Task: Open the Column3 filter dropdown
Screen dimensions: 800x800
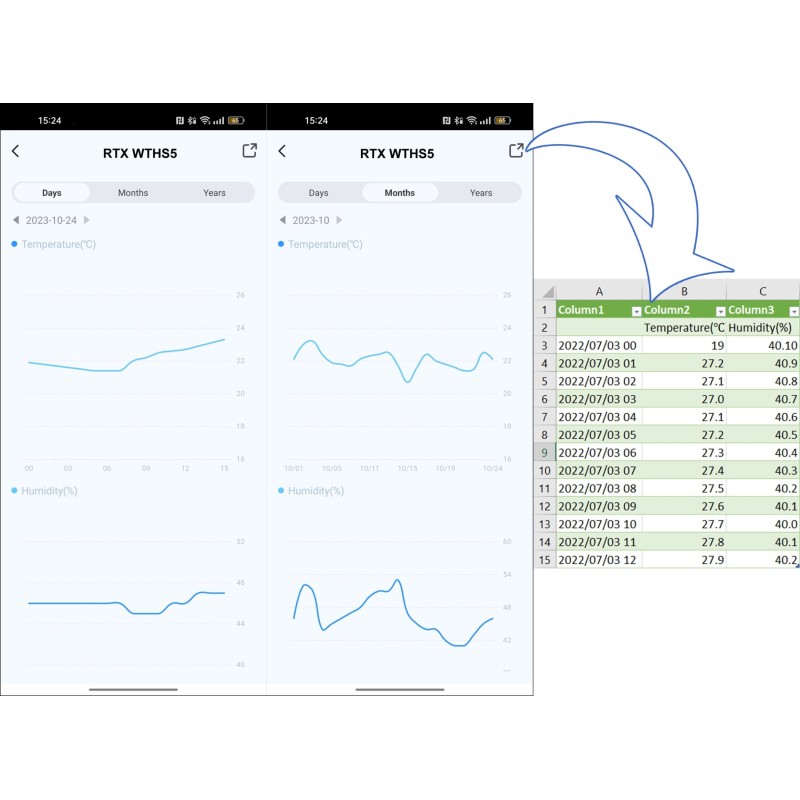Action: 794,311
